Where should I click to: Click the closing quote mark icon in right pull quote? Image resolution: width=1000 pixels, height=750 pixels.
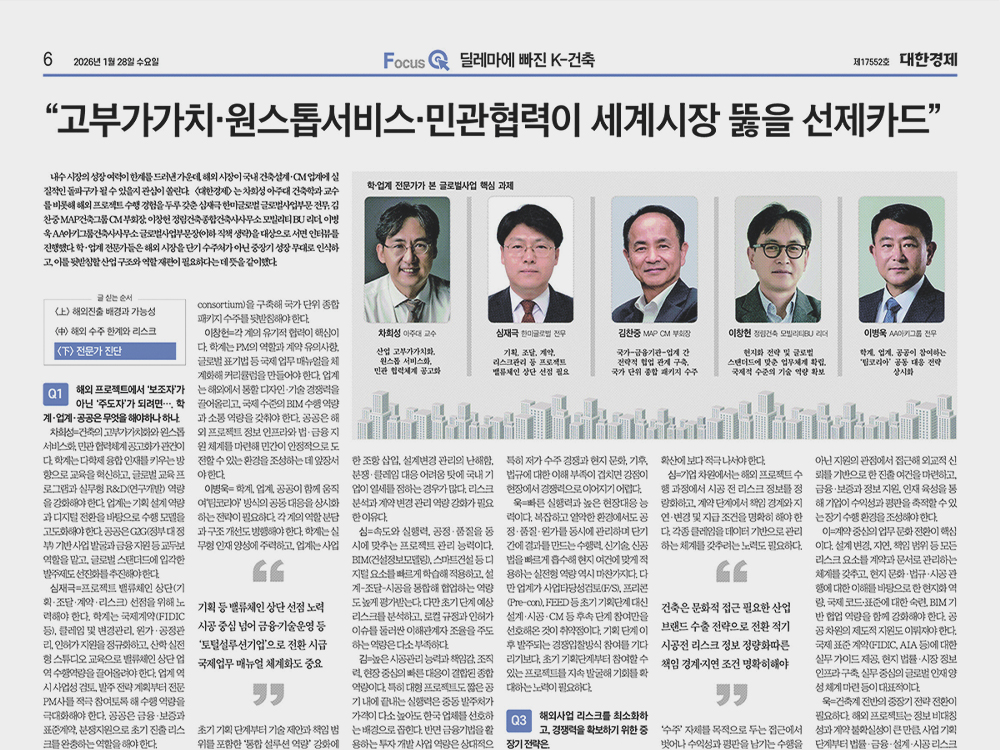coord(732,693)
